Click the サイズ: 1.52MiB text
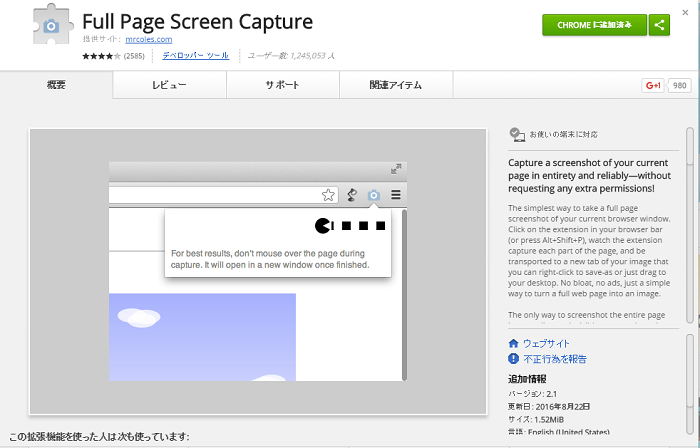Image resolution: width=700 pixels, height=448 pixels. tap(536, 419)
